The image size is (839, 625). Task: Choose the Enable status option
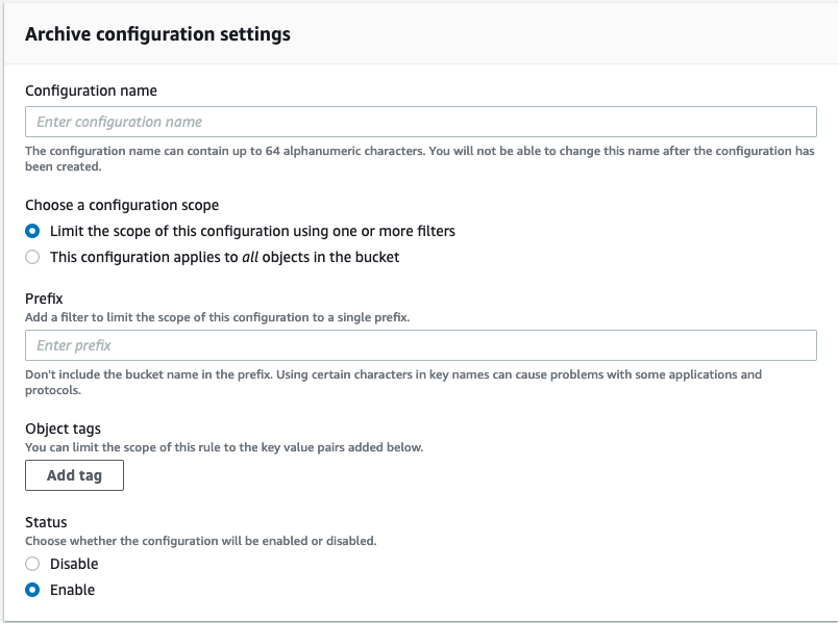click(31, 589)
